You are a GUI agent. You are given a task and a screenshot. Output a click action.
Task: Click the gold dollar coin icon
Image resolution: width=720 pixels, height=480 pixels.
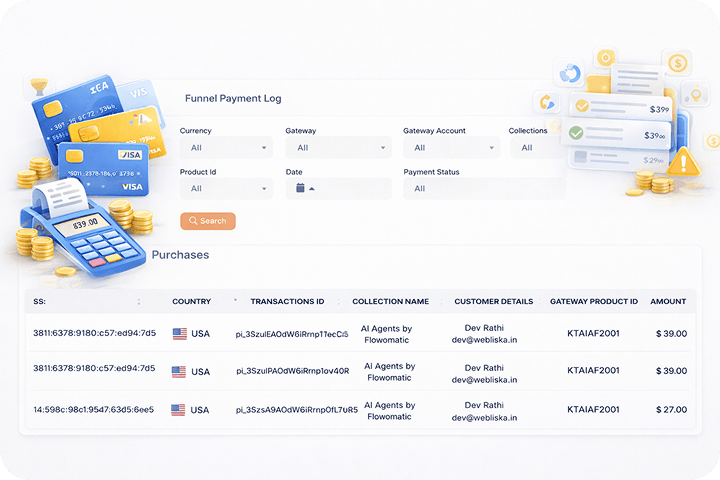[x=679, y=64]
